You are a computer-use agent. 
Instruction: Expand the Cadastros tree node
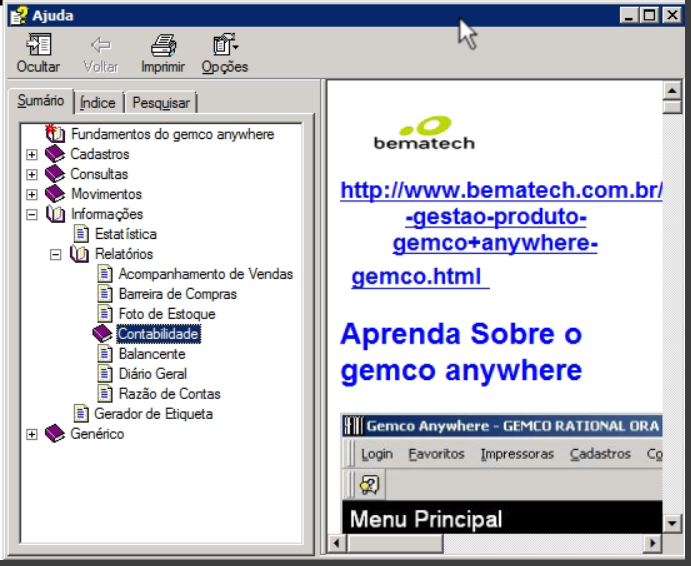pos(31,154)
